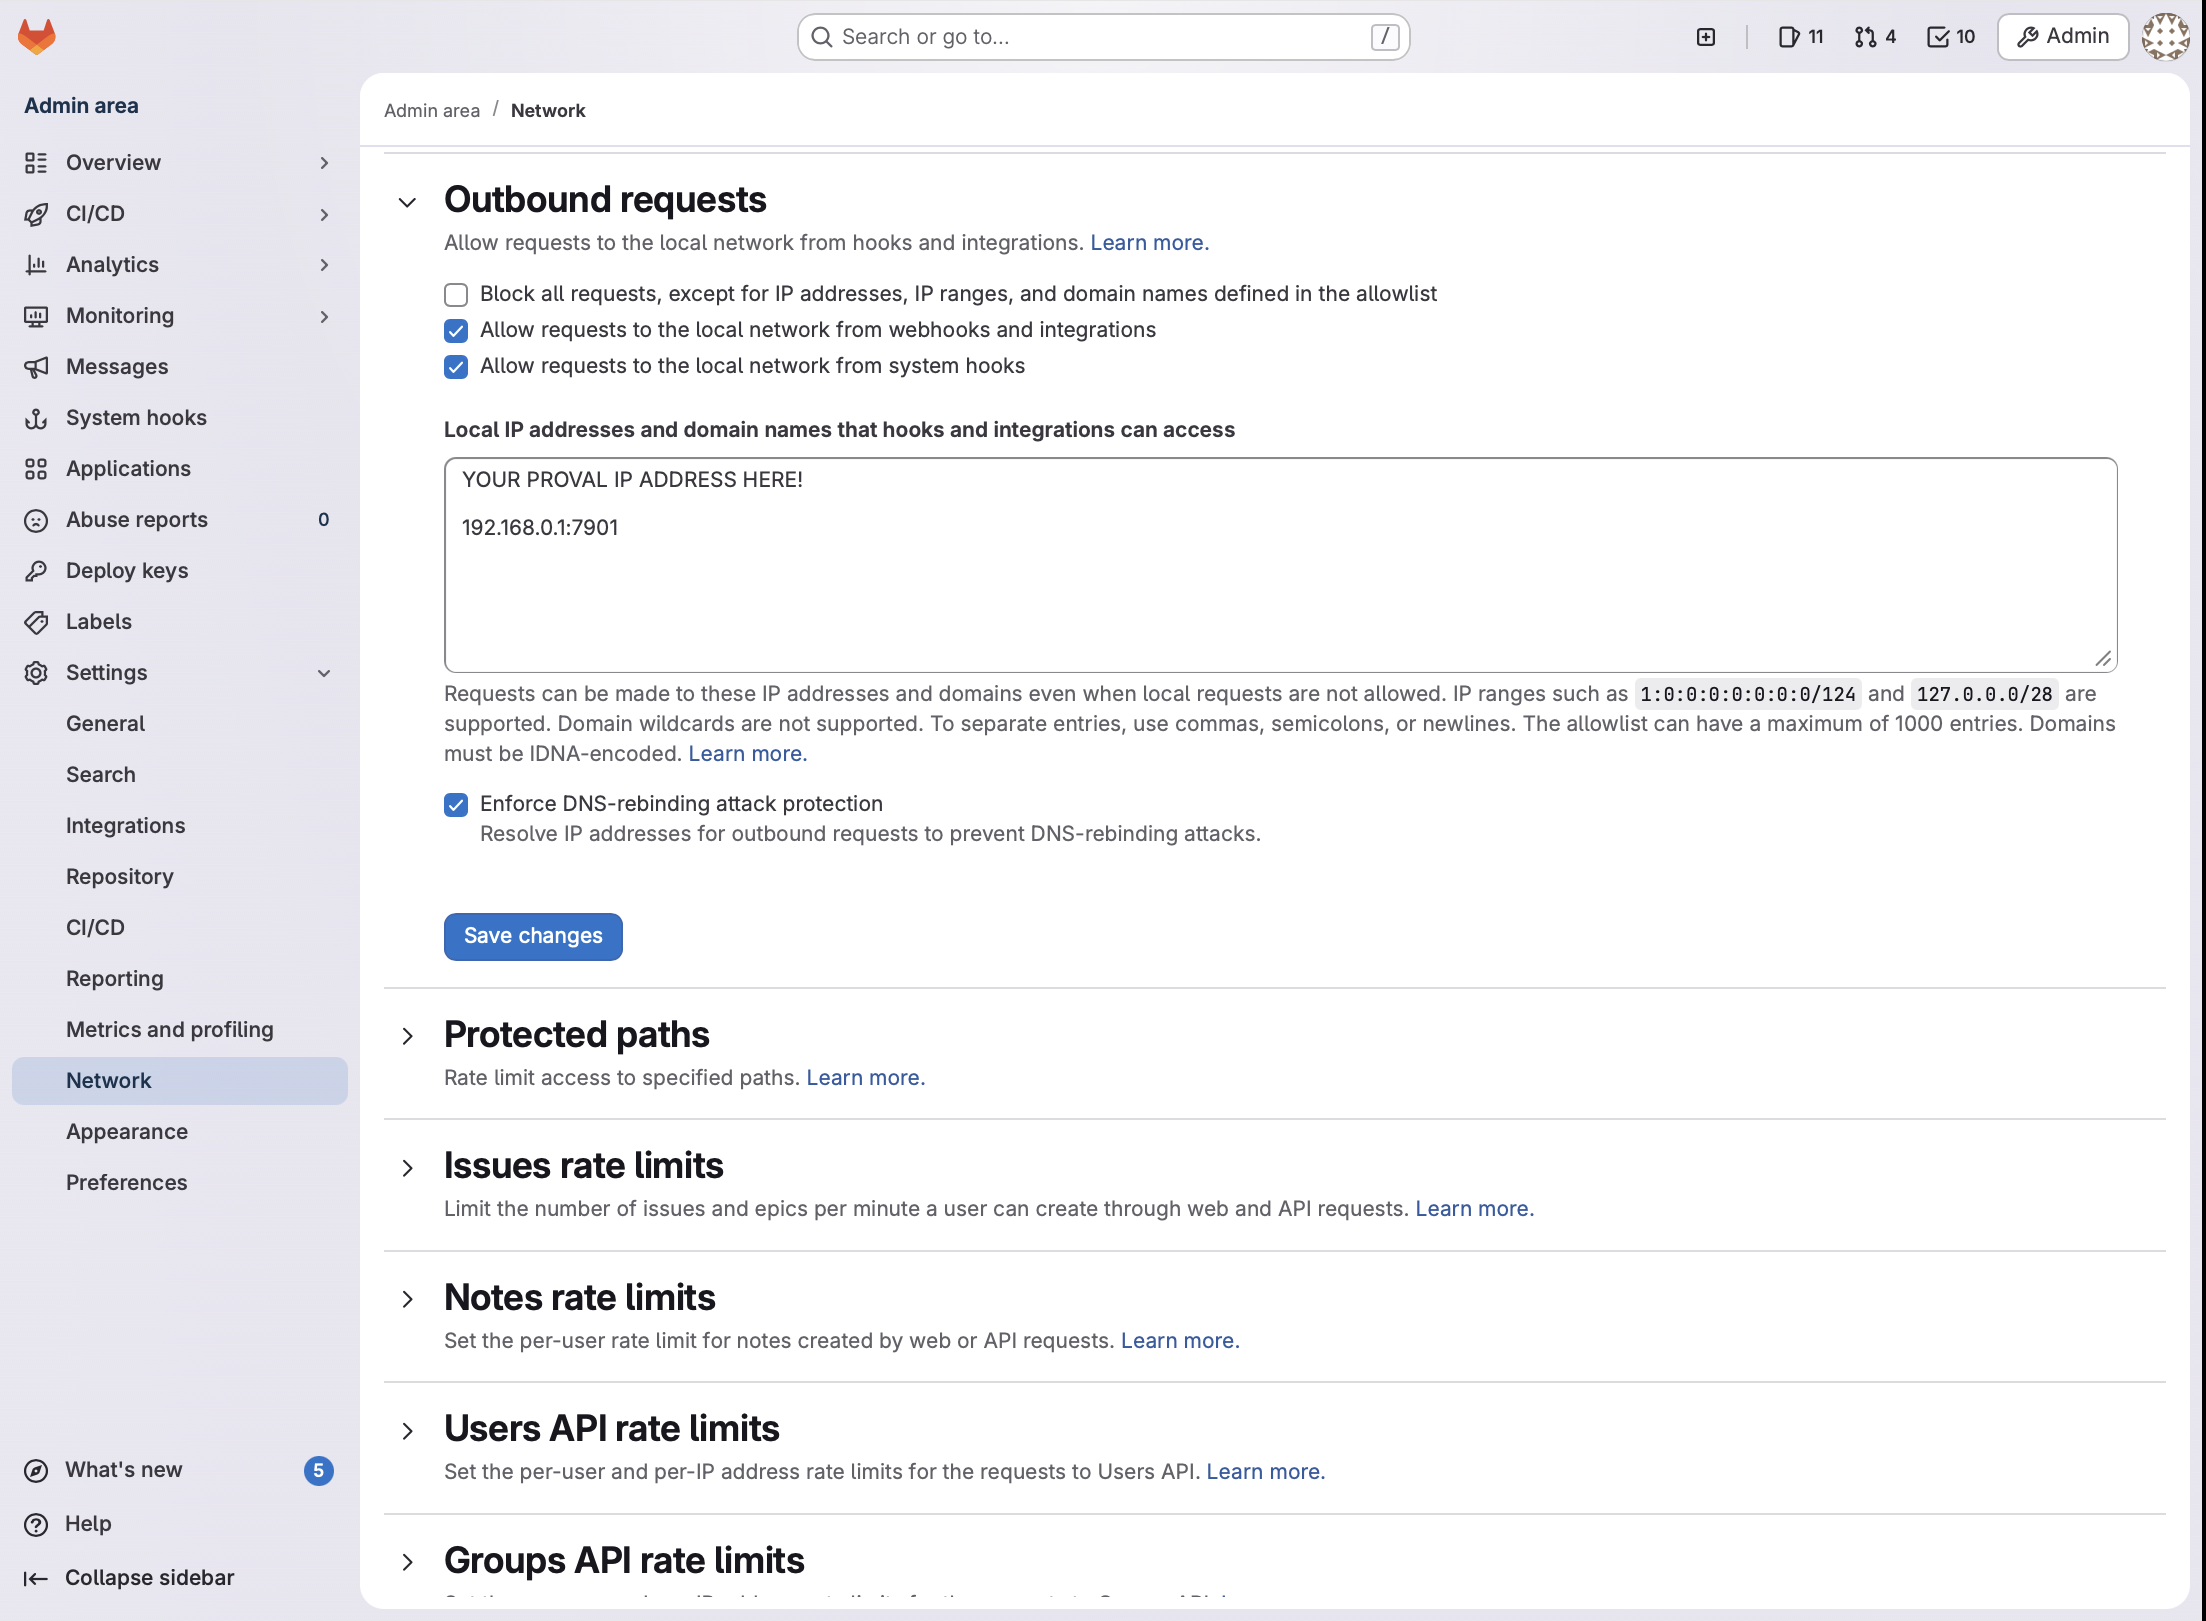Click the Monitoring screen icon
The height and width of the screenshot is (1621, 2206).
[x=36, y=316]
